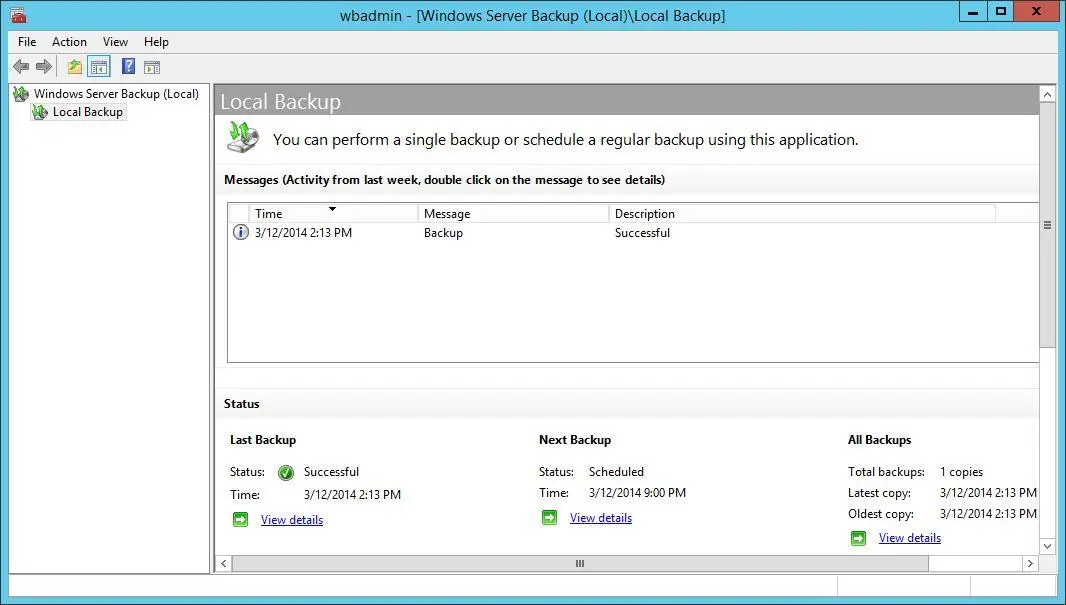Open the View menu
Screen dimensions: 1066x605
pos(116,41)
